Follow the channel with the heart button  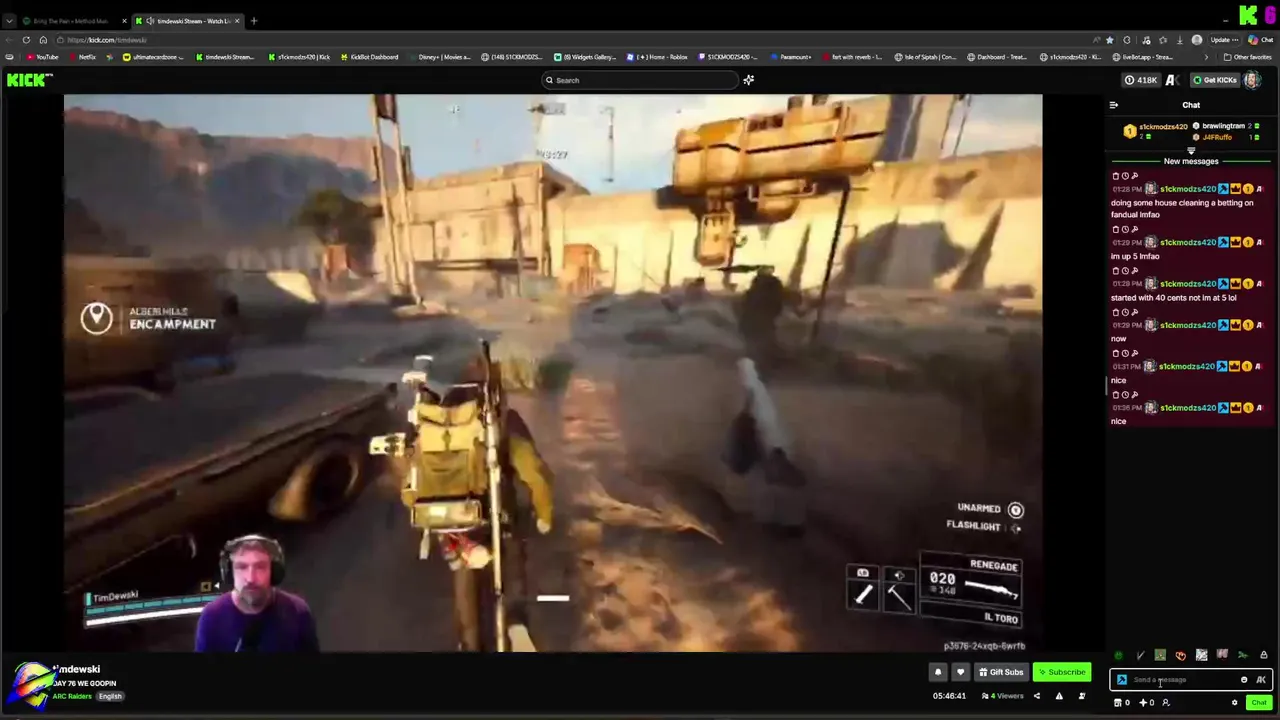(960, 672)
